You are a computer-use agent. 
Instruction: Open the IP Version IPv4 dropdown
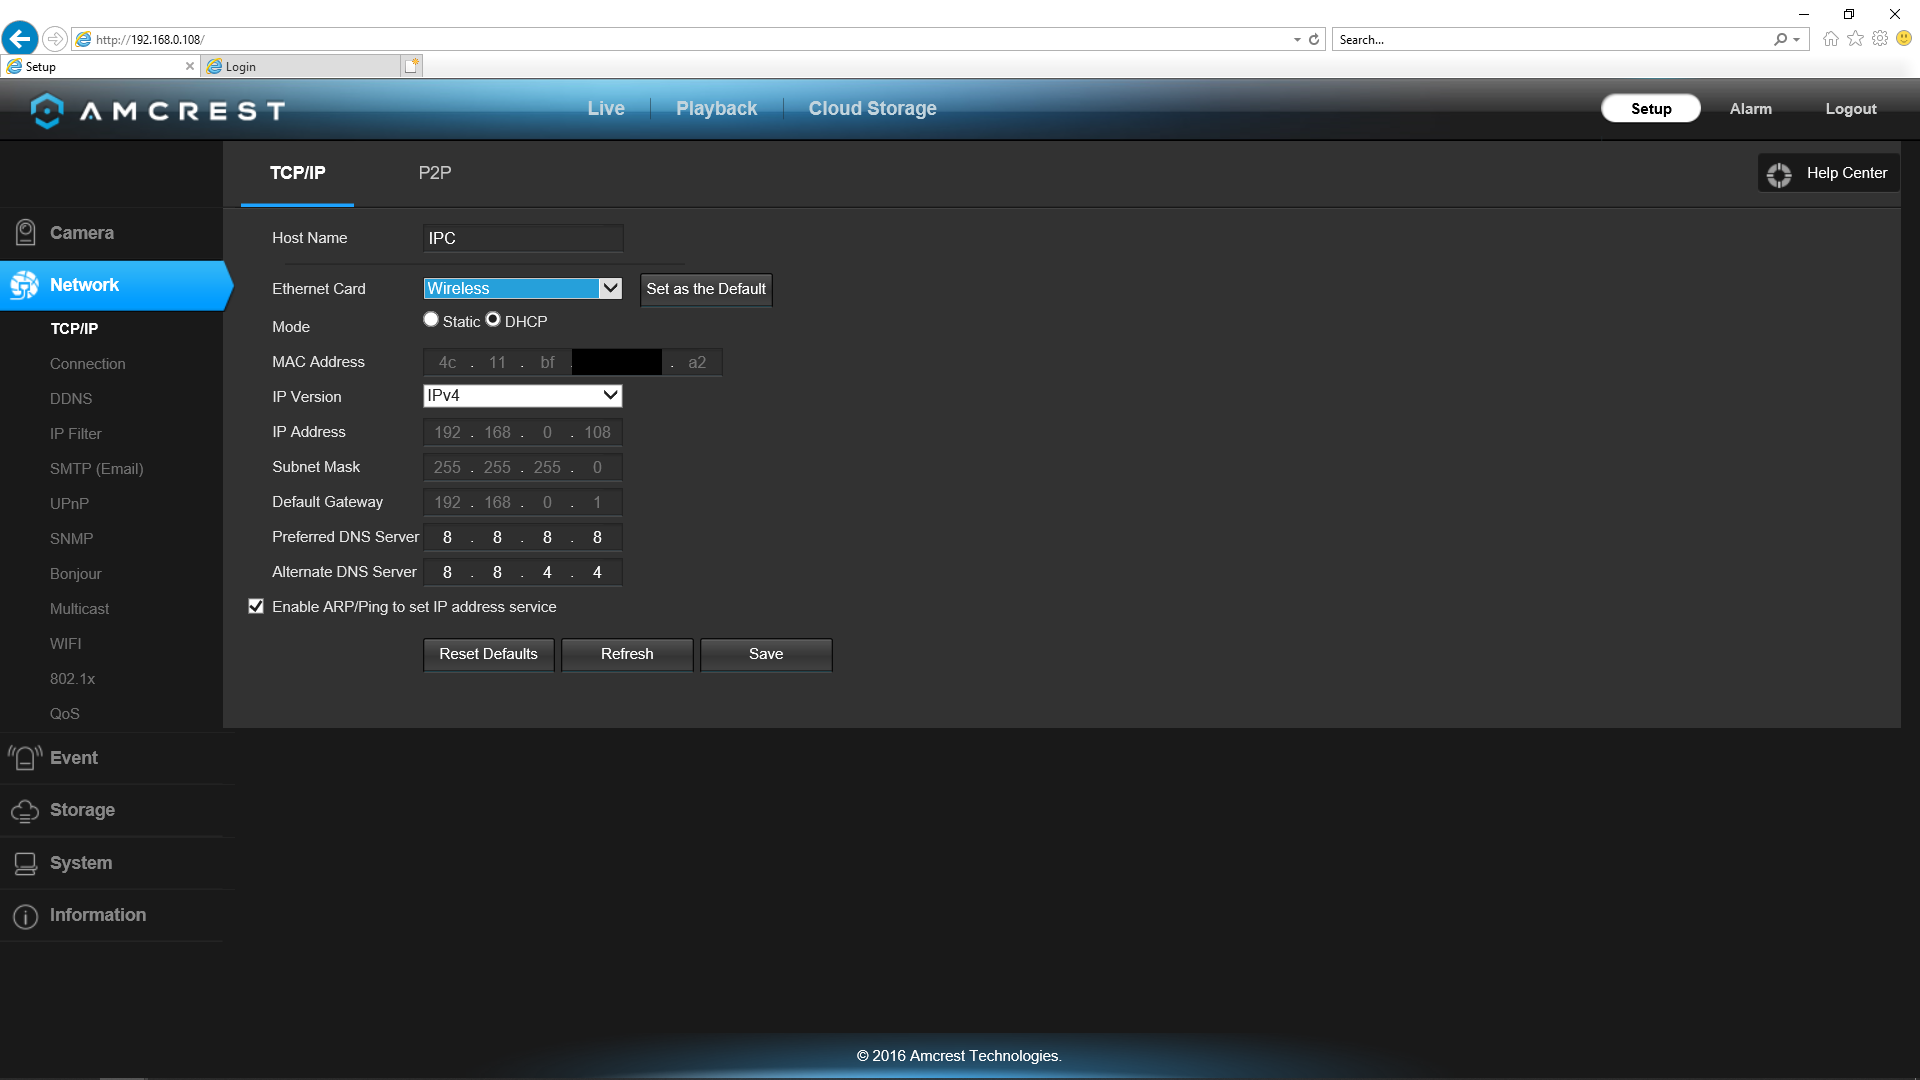point(523,396)
